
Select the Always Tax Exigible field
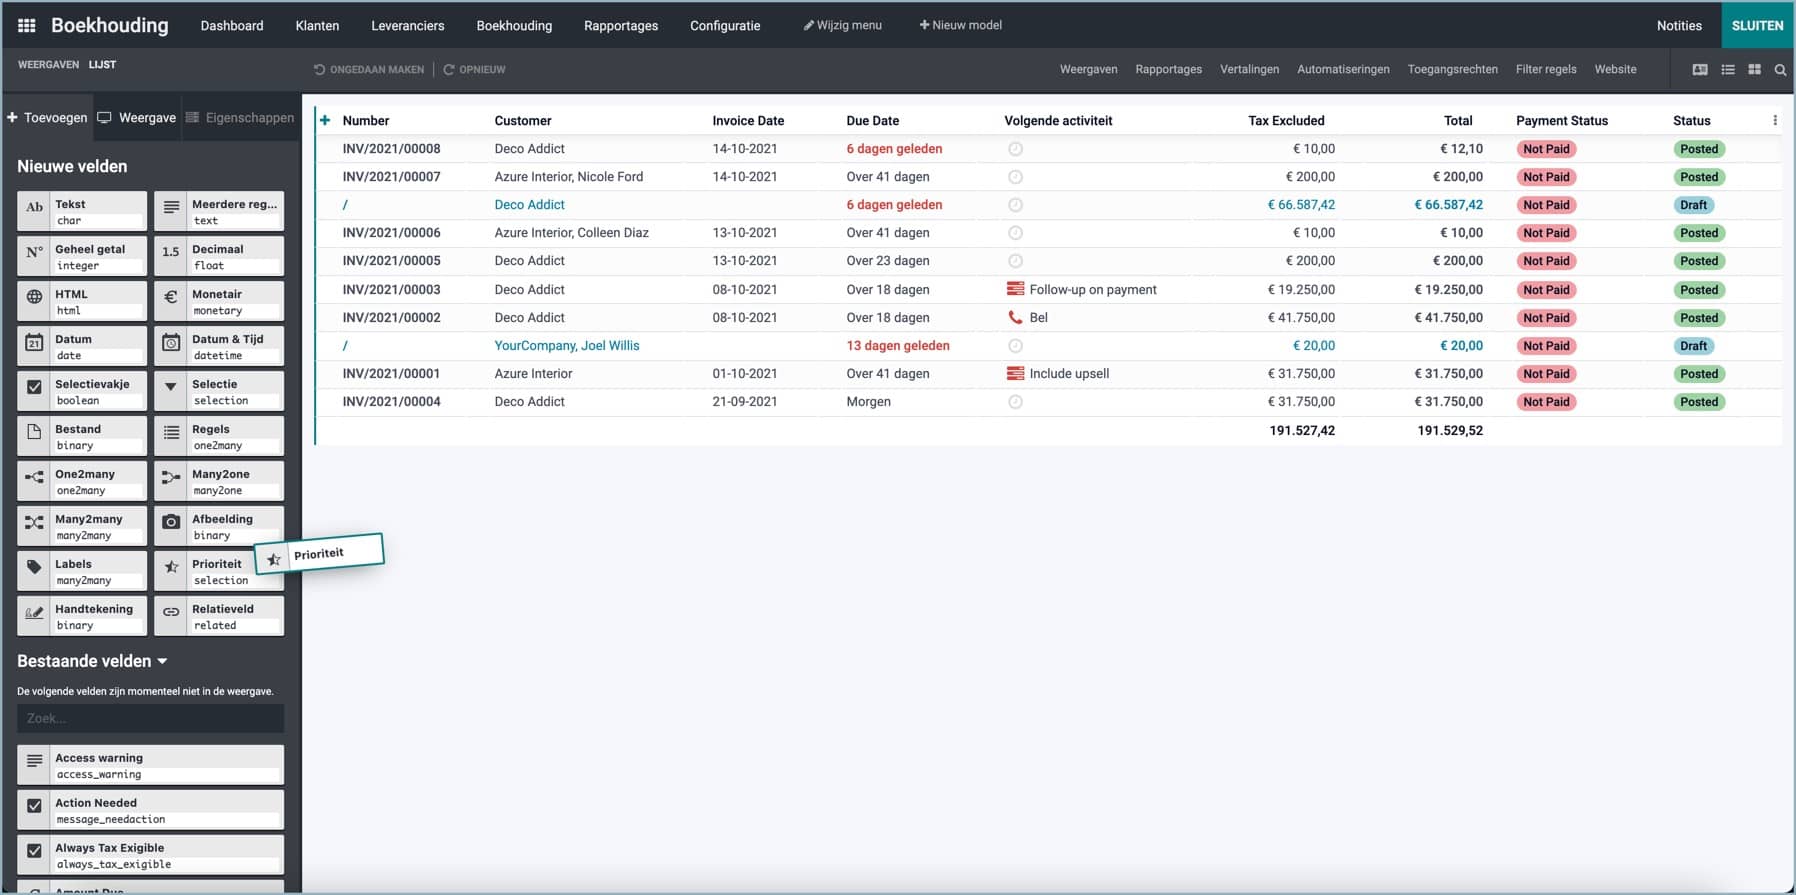150,855
